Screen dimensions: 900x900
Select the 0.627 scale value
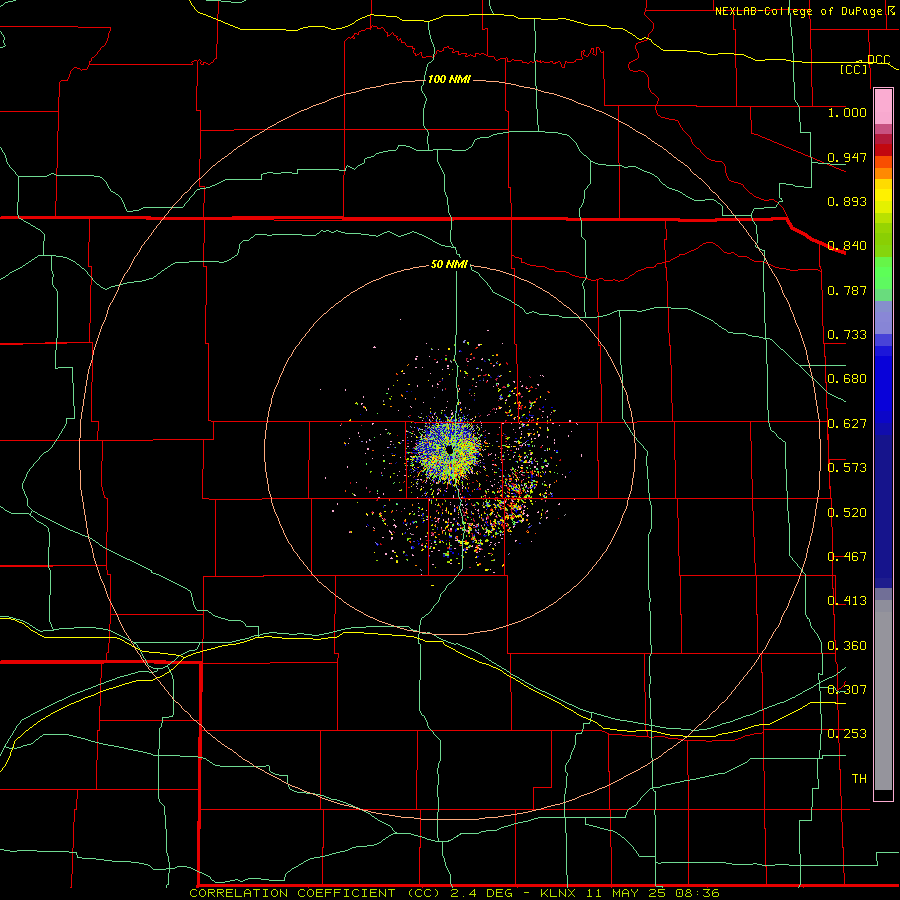click(847, 424)
